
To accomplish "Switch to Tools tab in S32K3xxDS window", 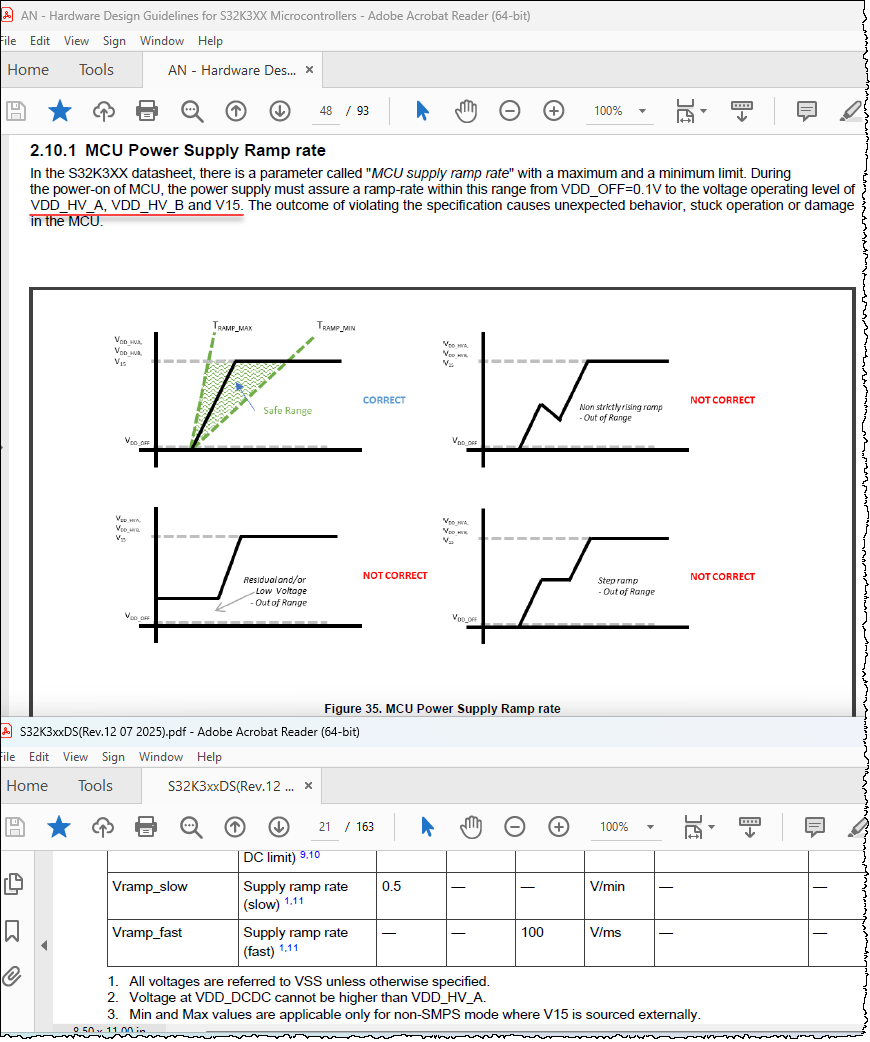I will pos(95,785).
